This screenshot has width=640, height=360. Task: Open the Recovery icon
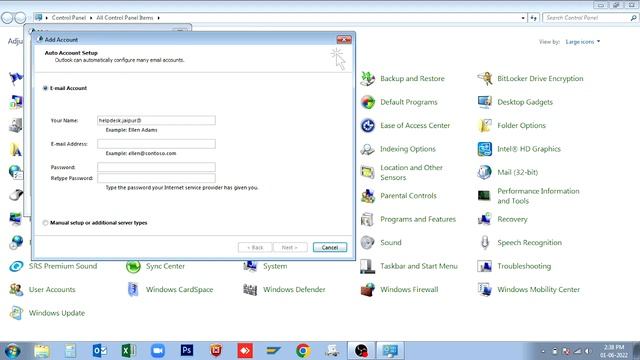[484, 219]
